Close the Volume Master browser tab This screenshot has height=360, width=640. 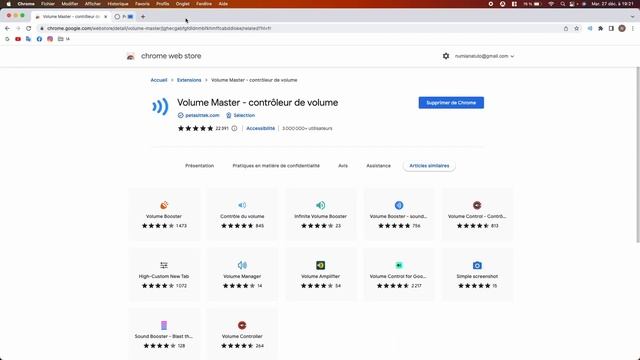pyautogui.click(x=105, y=17)
